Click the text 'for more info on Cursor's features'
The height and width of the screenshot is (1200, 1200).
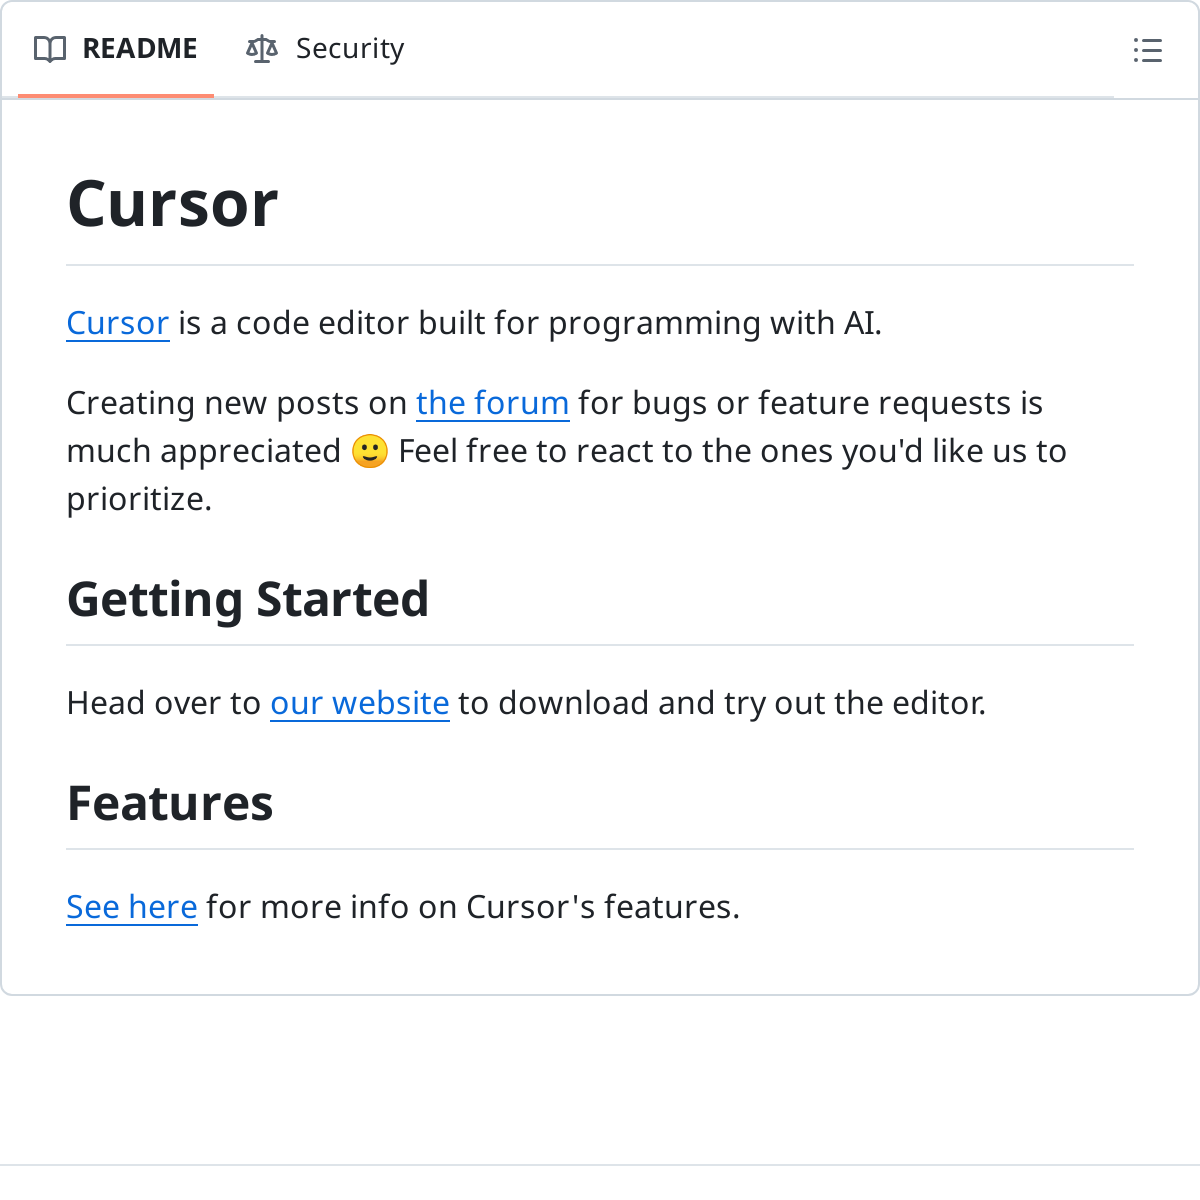click(x=472, y=907)
